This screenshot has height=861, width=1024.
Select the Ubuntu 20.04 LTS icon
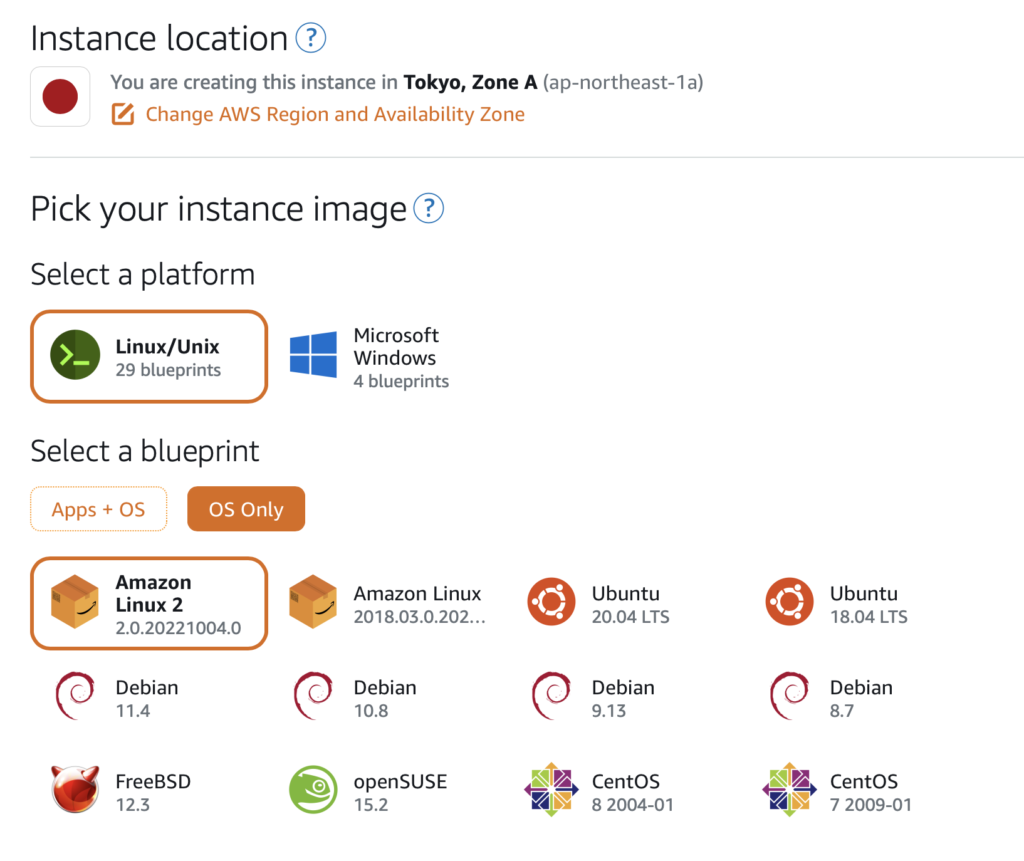click(551, 603)
